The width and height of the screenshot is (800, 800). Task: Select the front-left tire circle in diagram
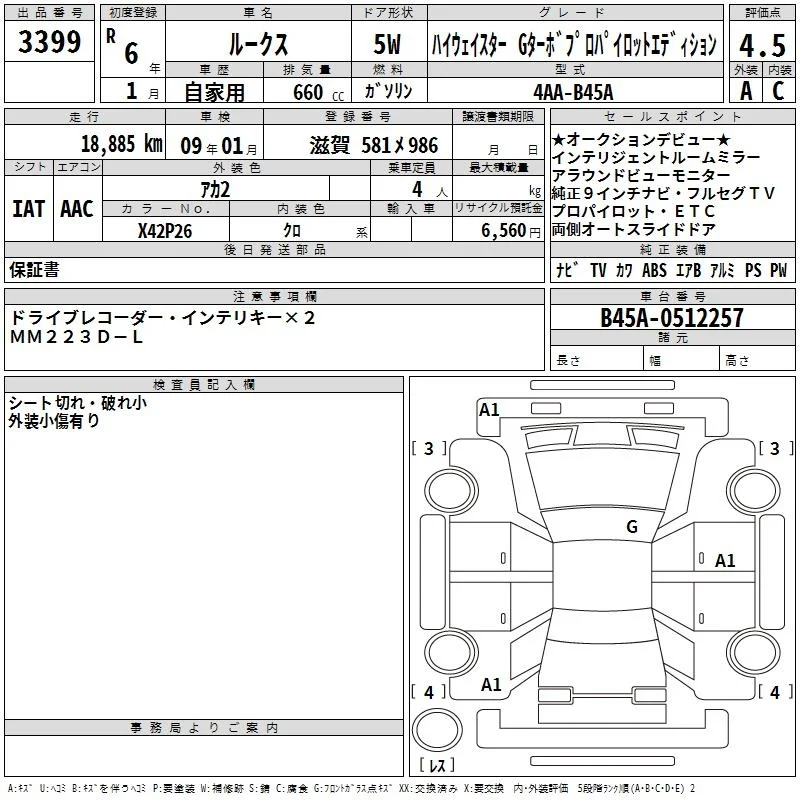coord(452,491)
